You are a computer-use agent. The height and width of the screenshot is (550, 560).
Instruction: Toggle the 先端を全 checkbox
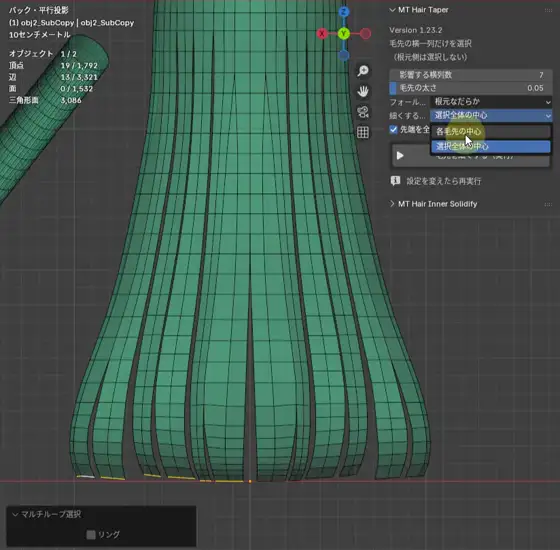click(x=393, y=129)
